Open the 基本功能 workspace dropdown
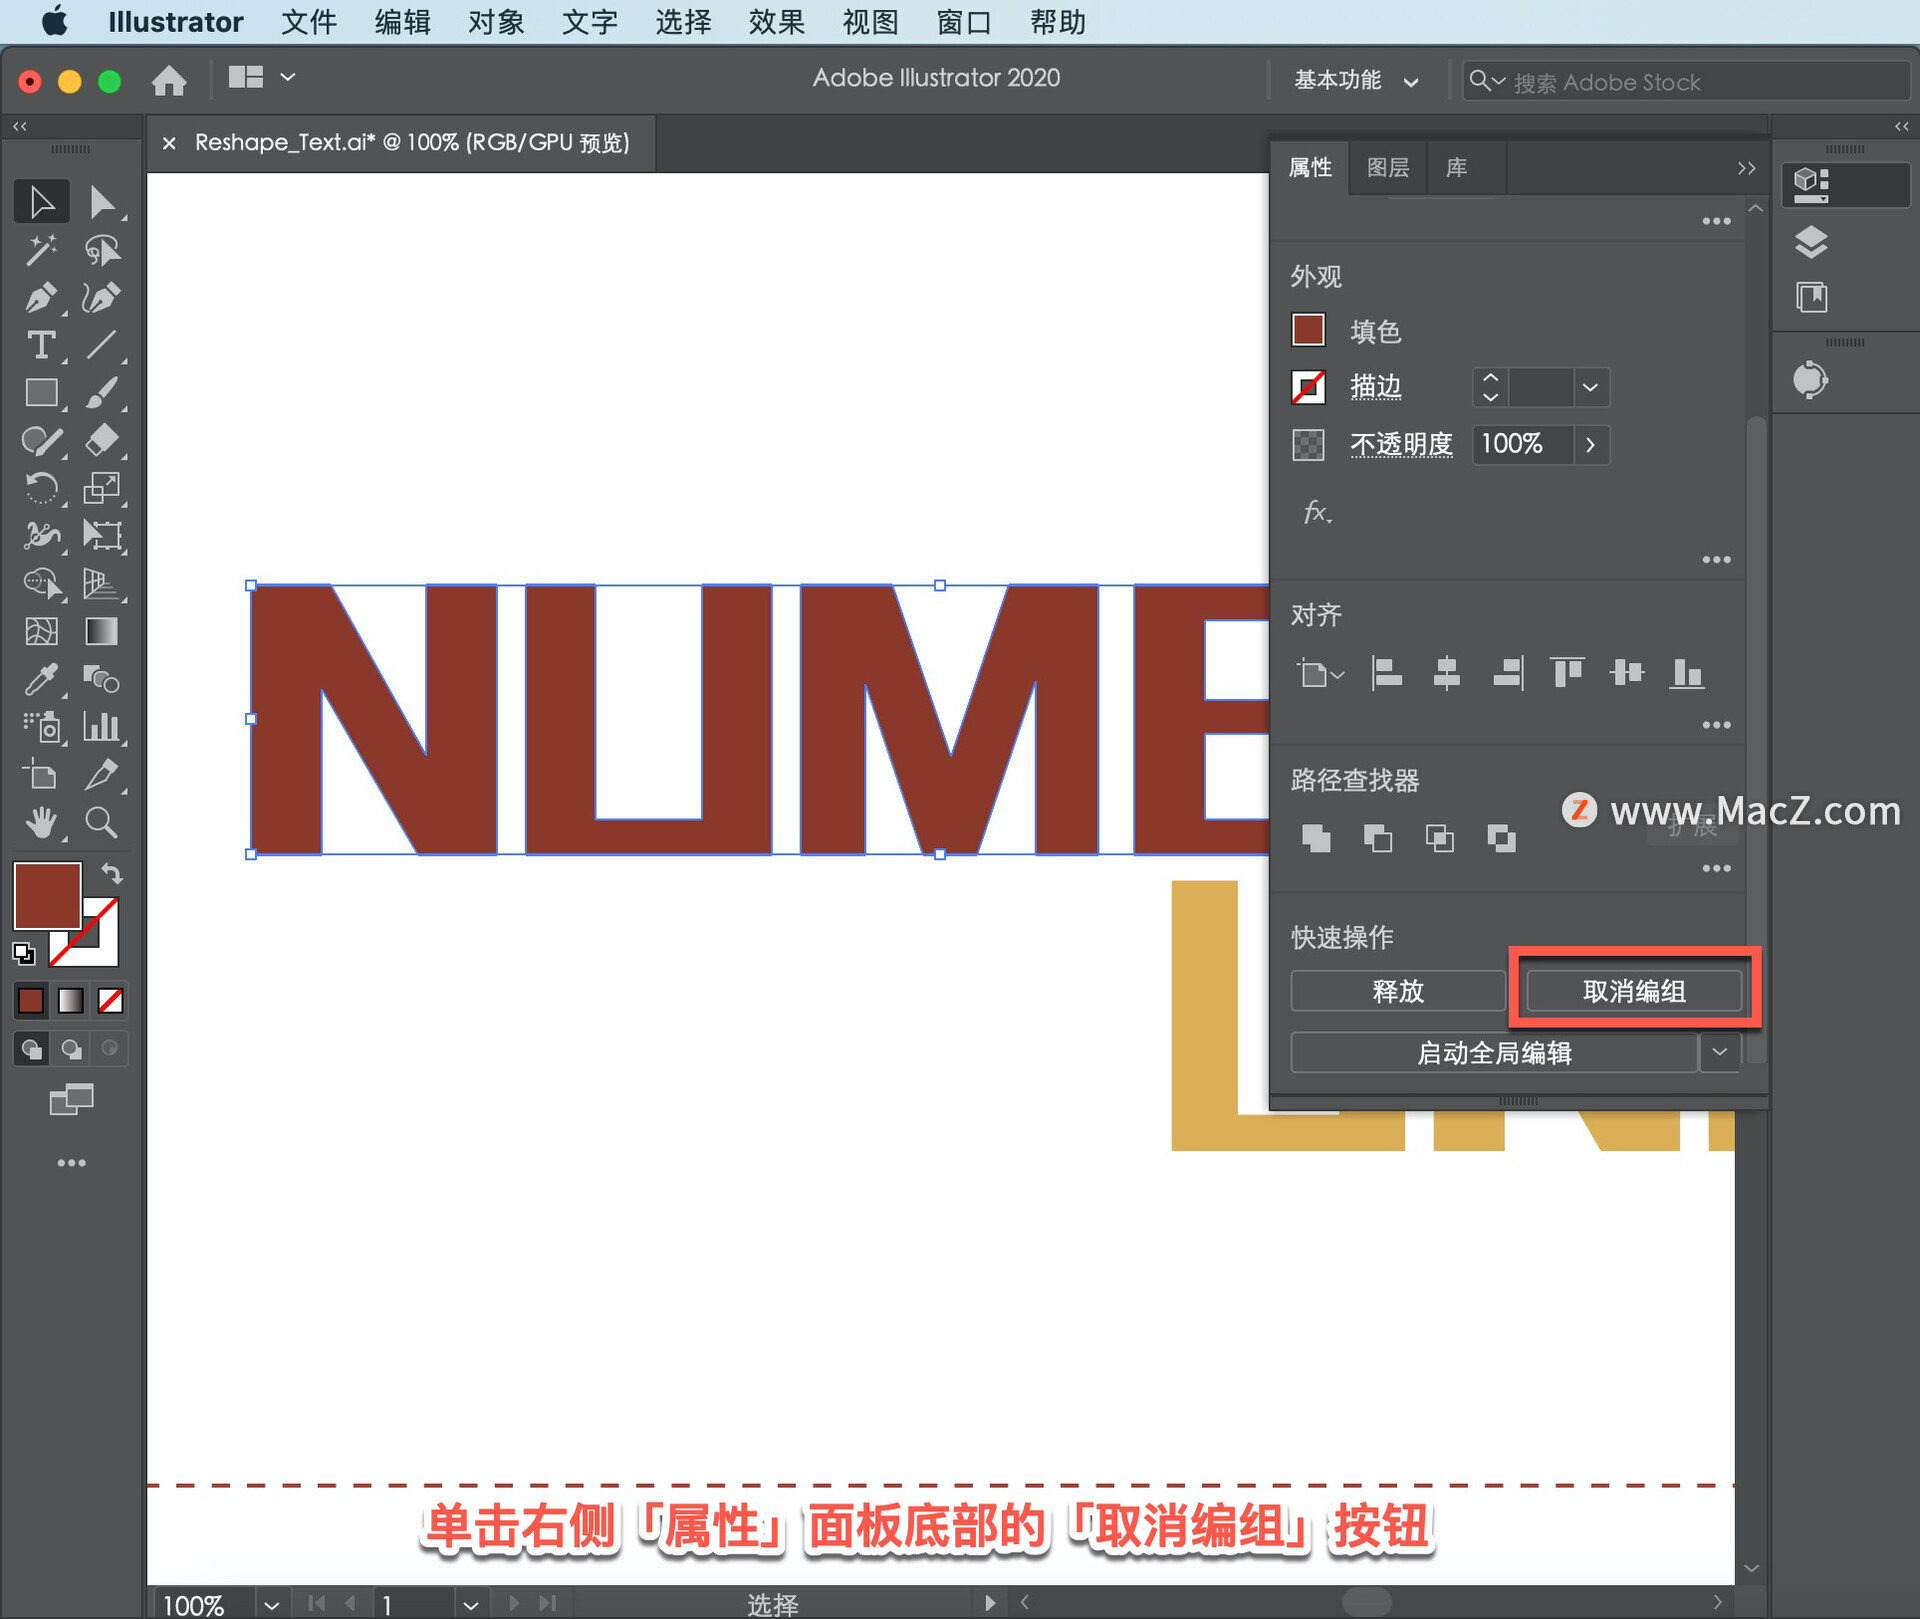This screenshot has height=1619, width=1920. click(x=1356, y=81)
